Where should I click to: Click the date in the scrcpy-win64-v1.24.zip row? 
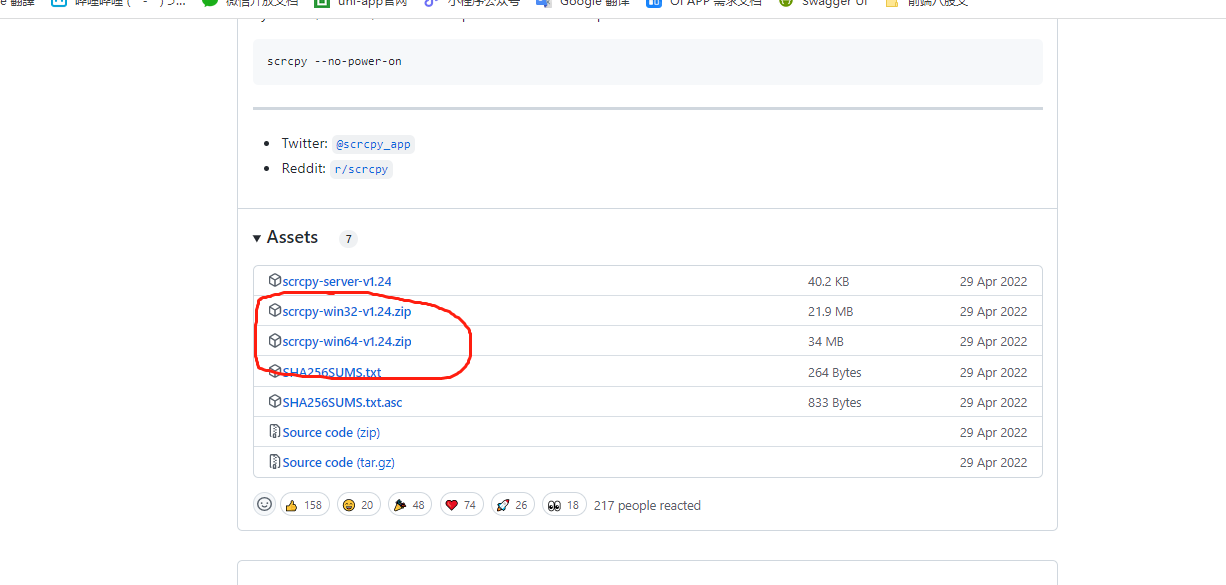tap(994, 341)
